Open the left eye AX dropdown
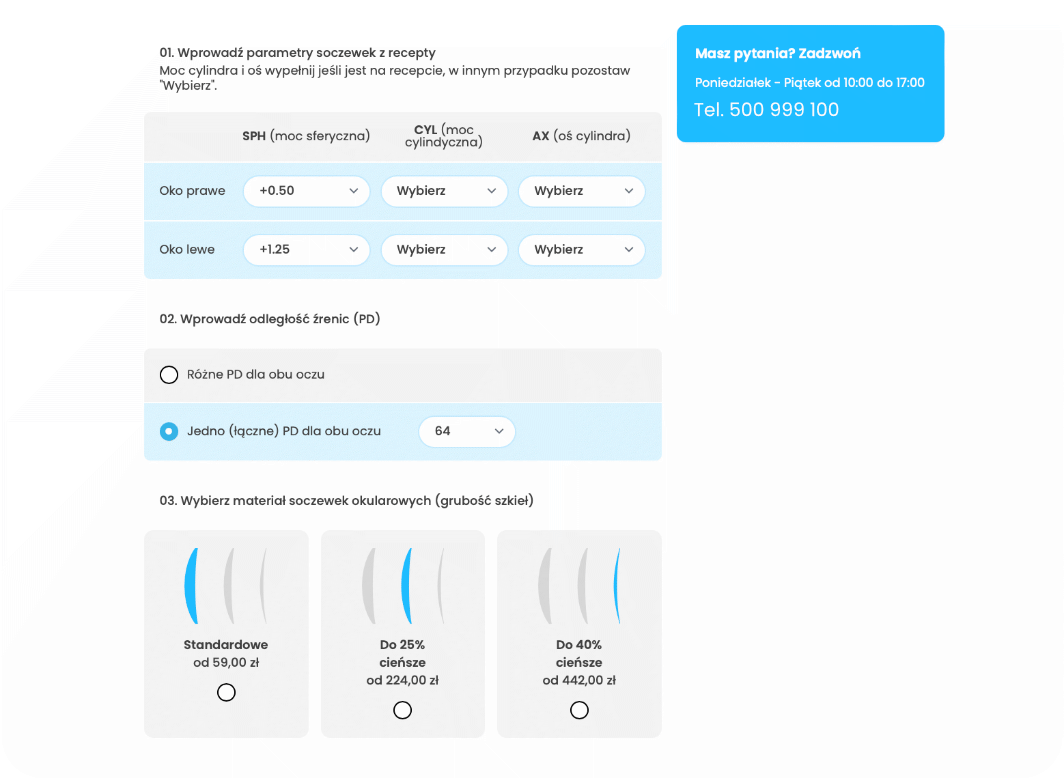 (x=581, y=250)
